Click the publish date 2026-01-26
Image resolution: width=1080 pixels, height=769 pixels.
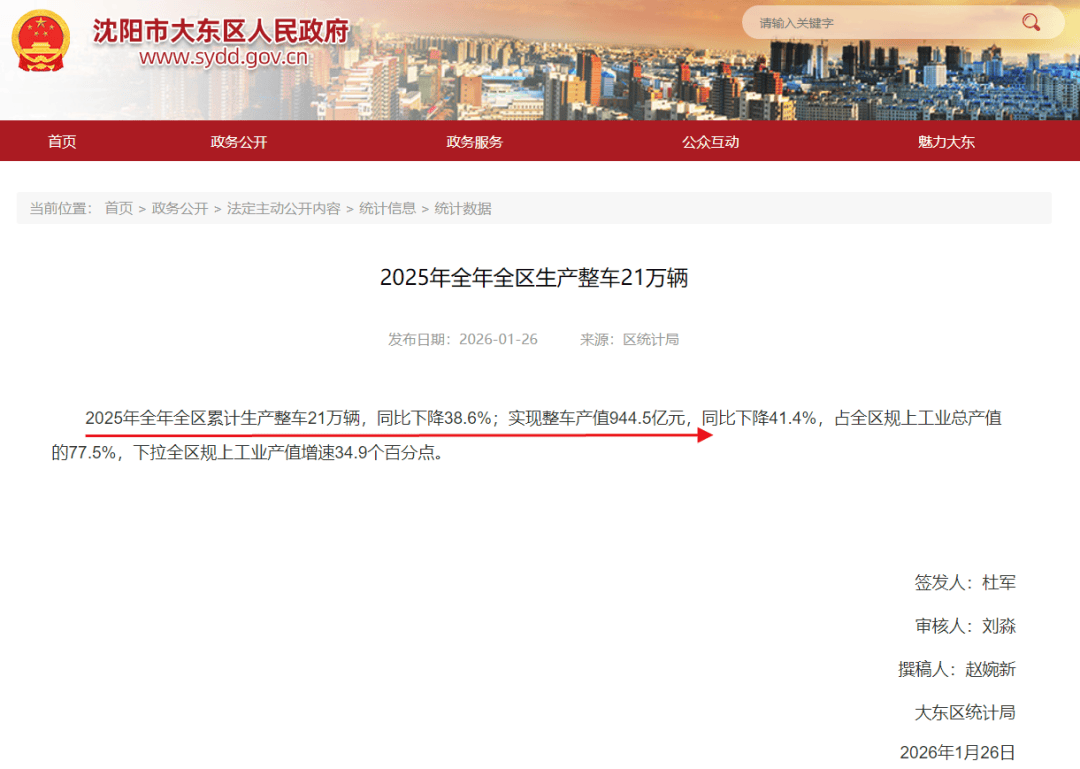[x=498, y=339]
